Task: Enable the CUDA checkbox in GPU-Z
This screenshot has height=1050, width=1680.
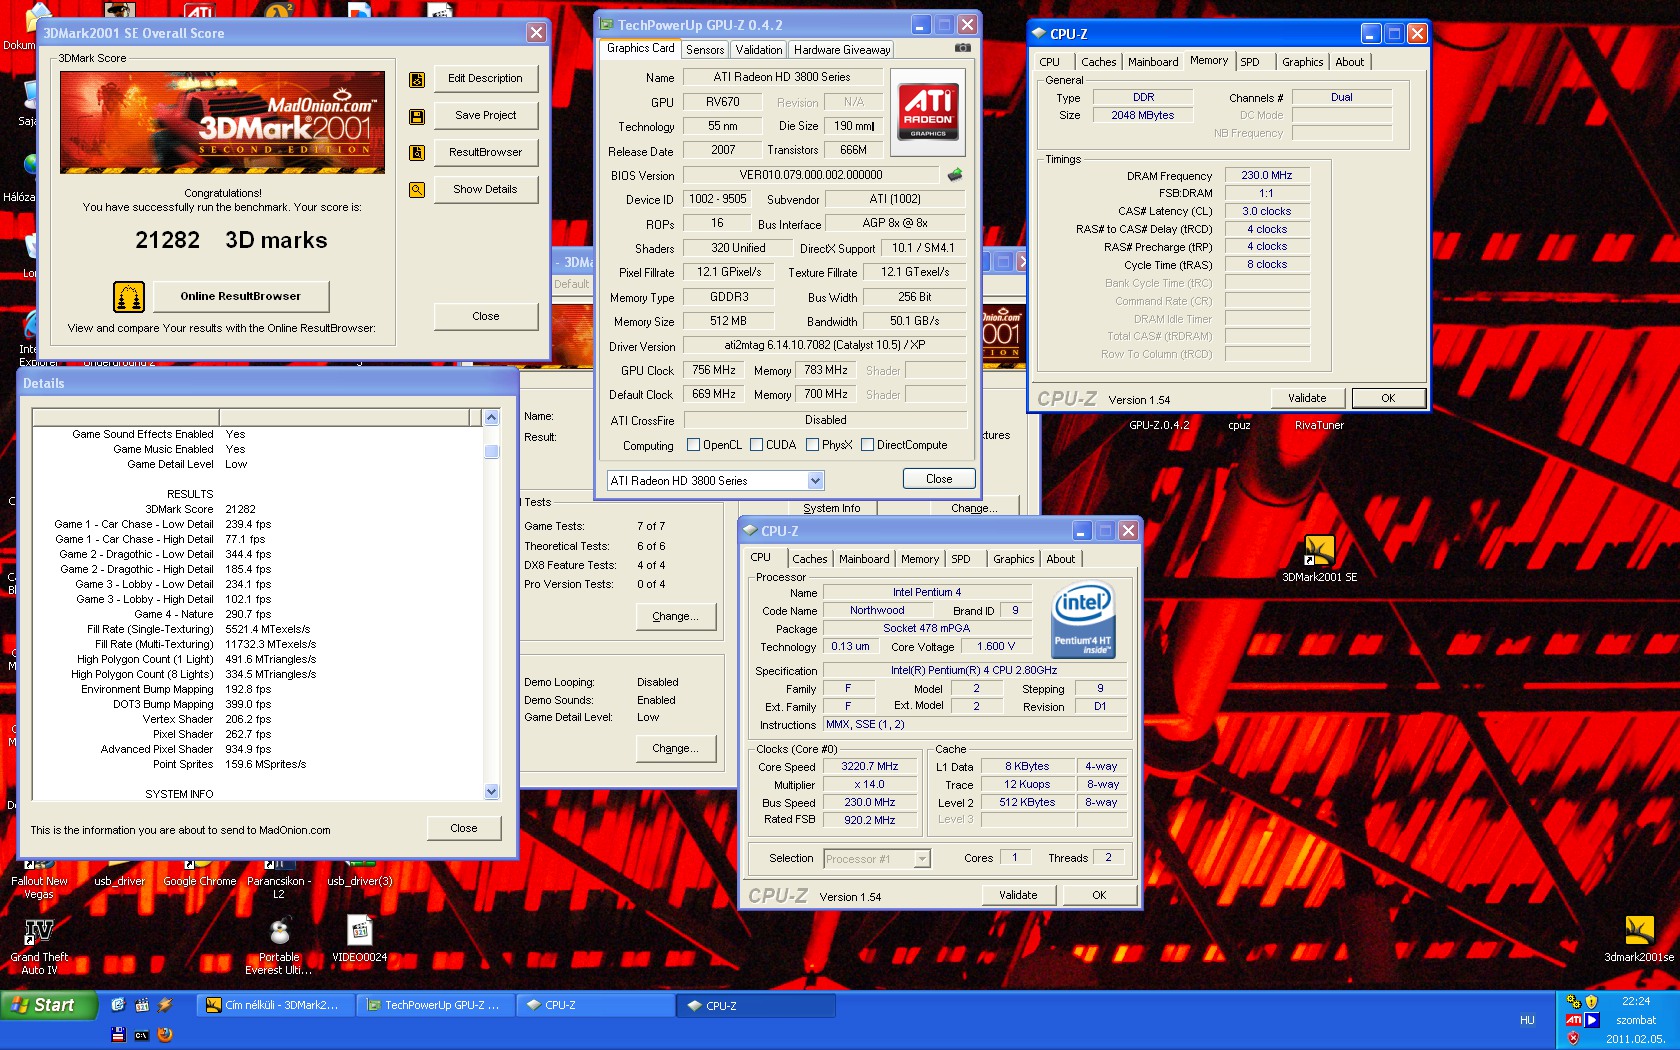Action: 757,445
